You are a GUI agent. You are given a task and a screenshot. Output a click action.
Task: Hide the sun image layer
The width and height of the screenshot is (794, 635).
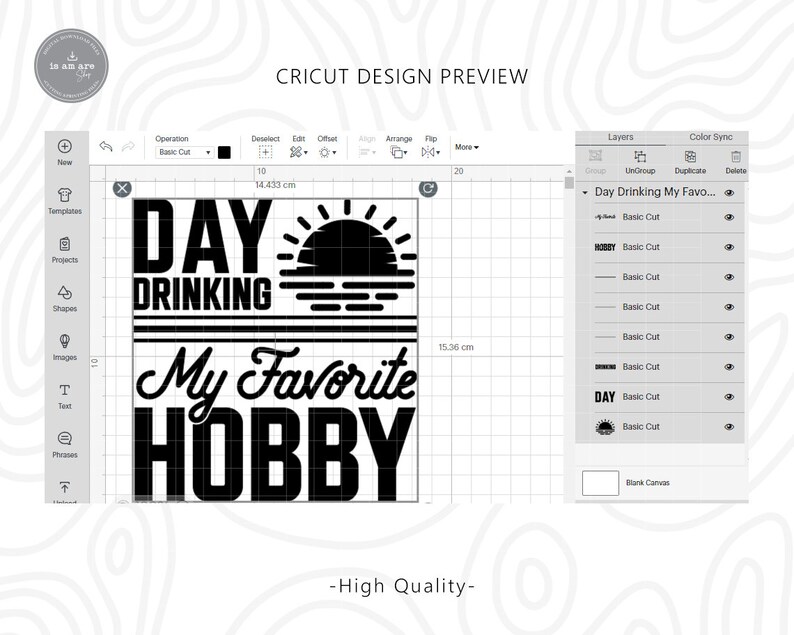(729, 427)
